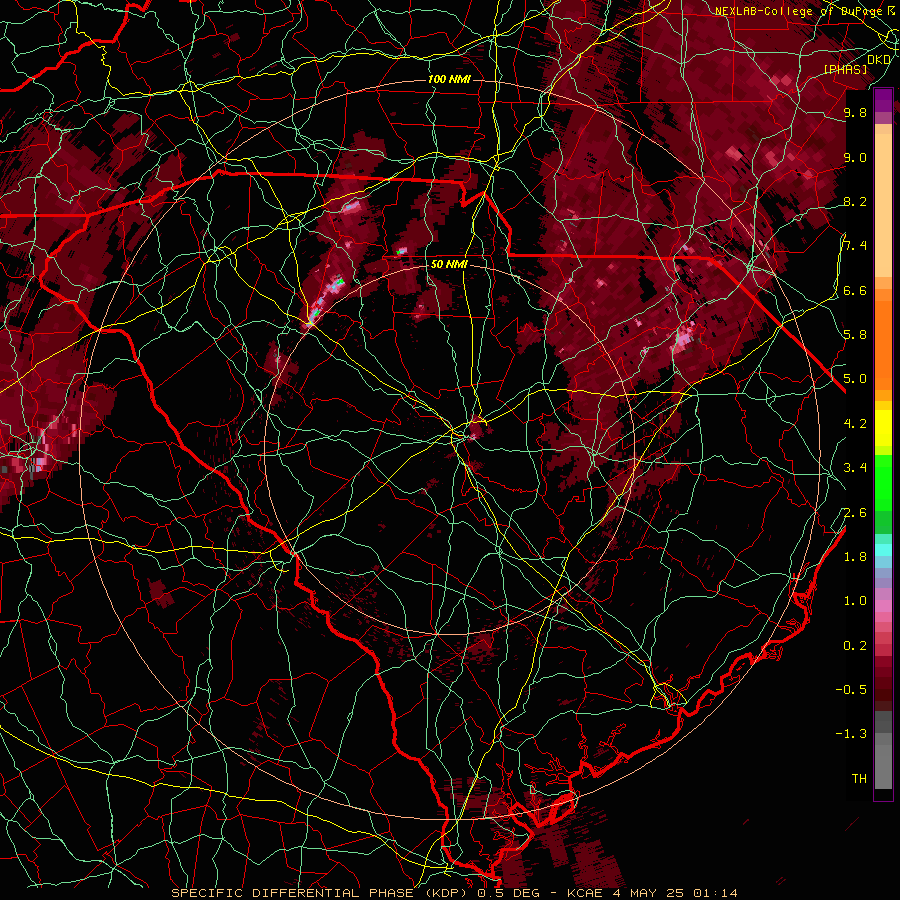Click the 7.4 value on the color scale
900x900 pixels.
click(x=855, y=246)
